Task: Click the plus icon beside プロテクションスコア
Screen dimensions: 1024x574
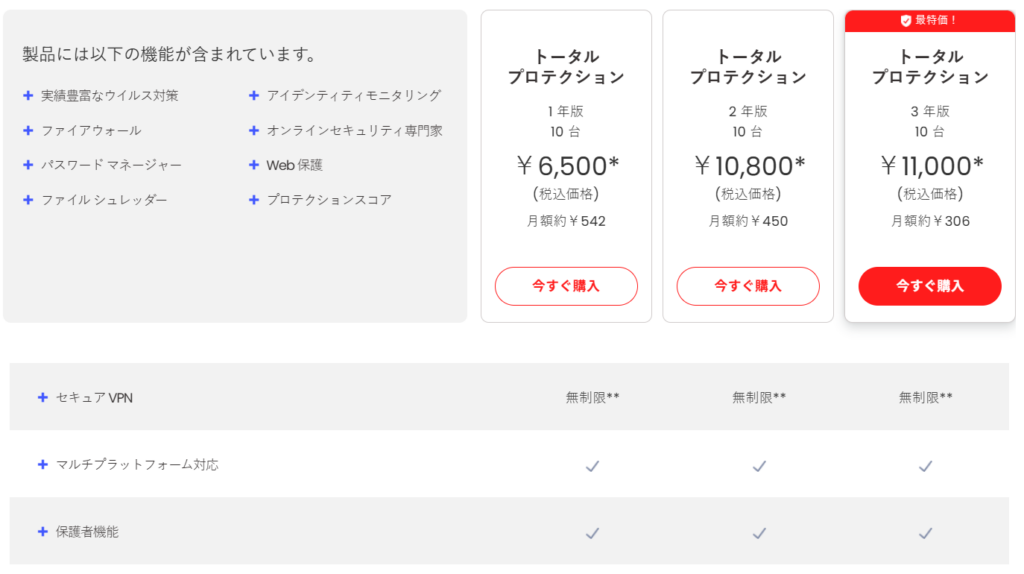Action: click(254, 200)
